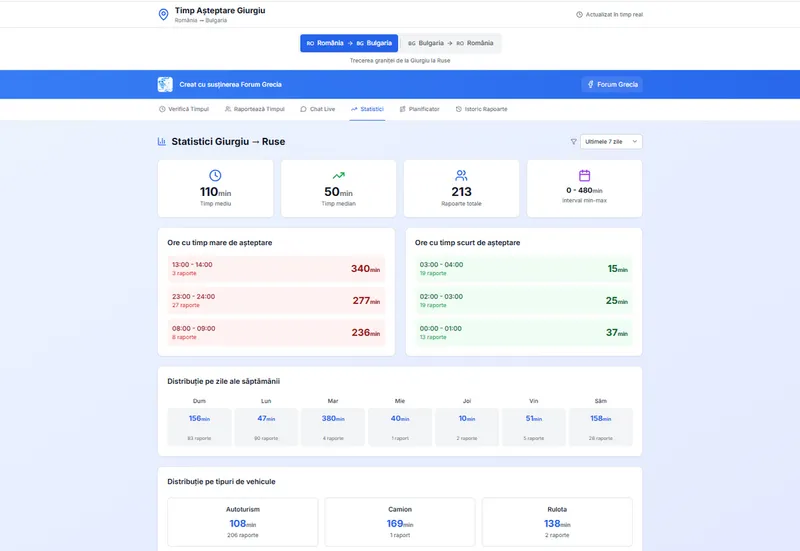Open the Istoric Rapoarte tab

coord(481,109)
